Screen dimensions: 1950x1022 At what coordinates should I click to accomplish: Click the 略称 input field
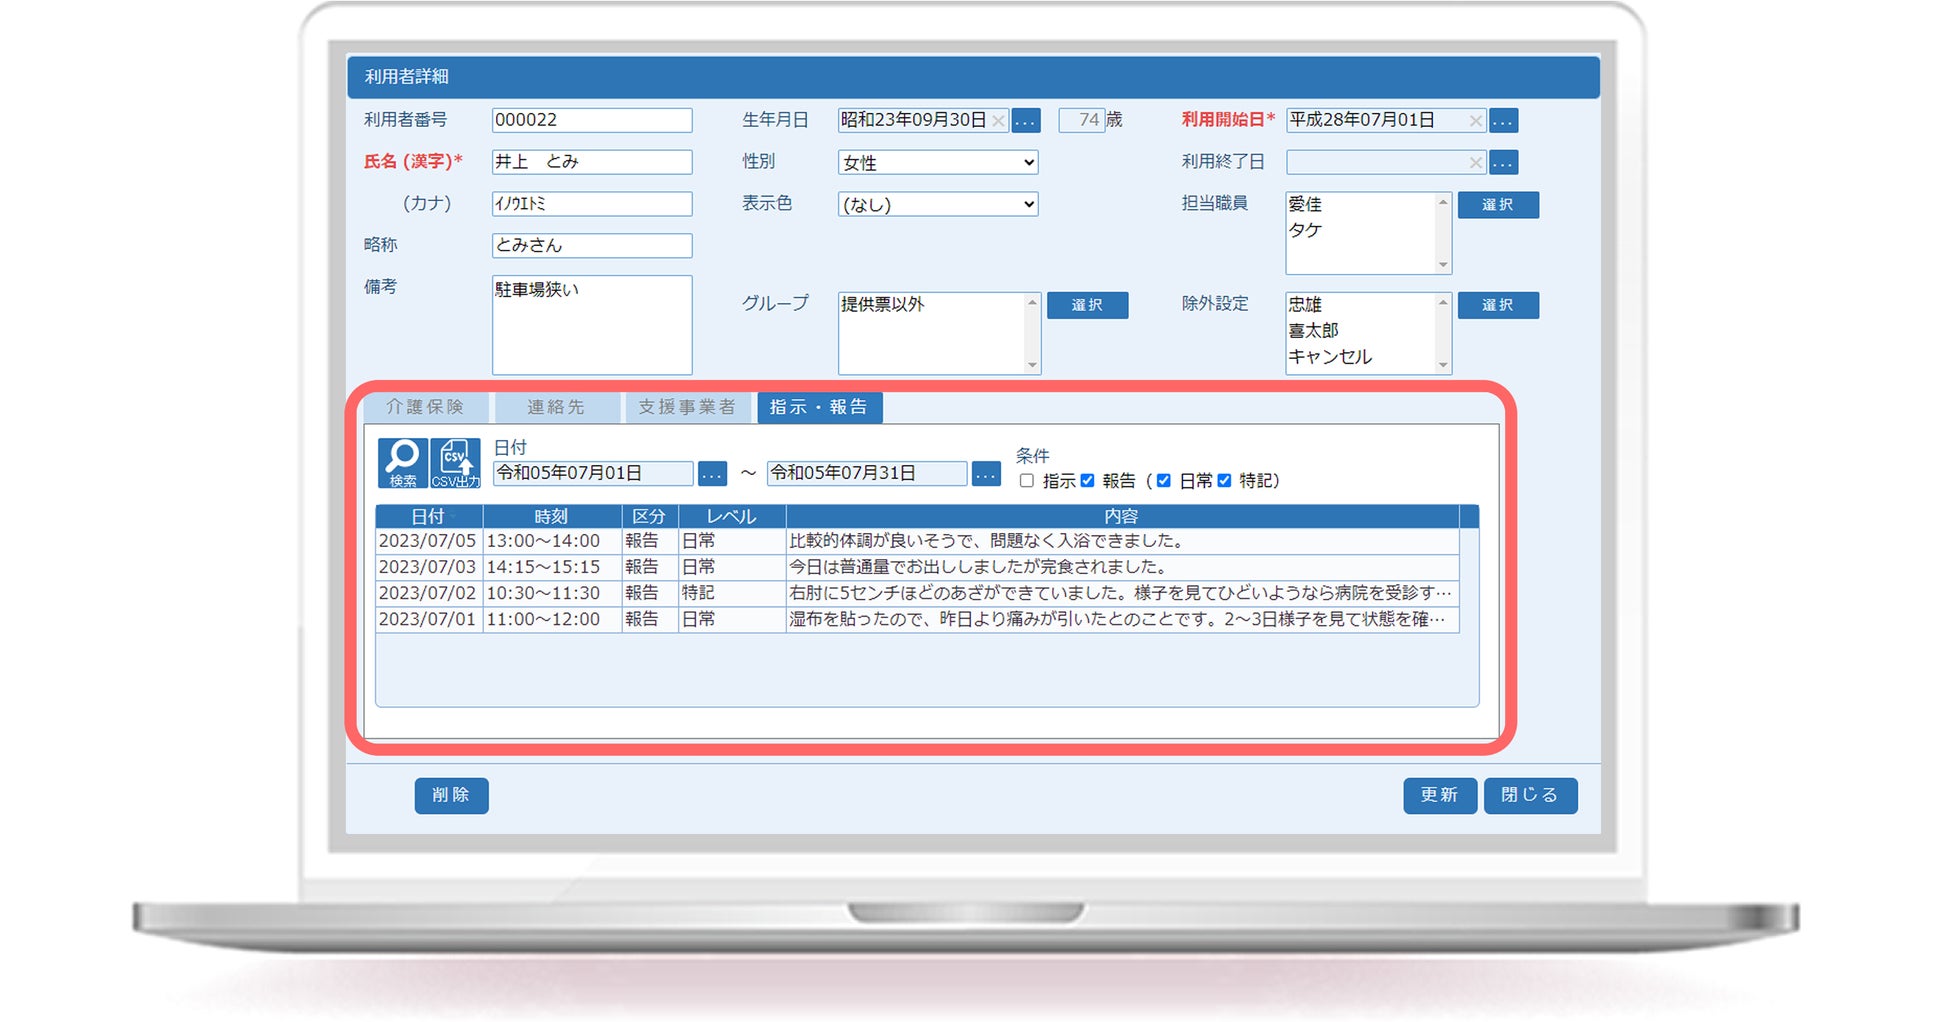pyautogui.click(x=592, y=246)
